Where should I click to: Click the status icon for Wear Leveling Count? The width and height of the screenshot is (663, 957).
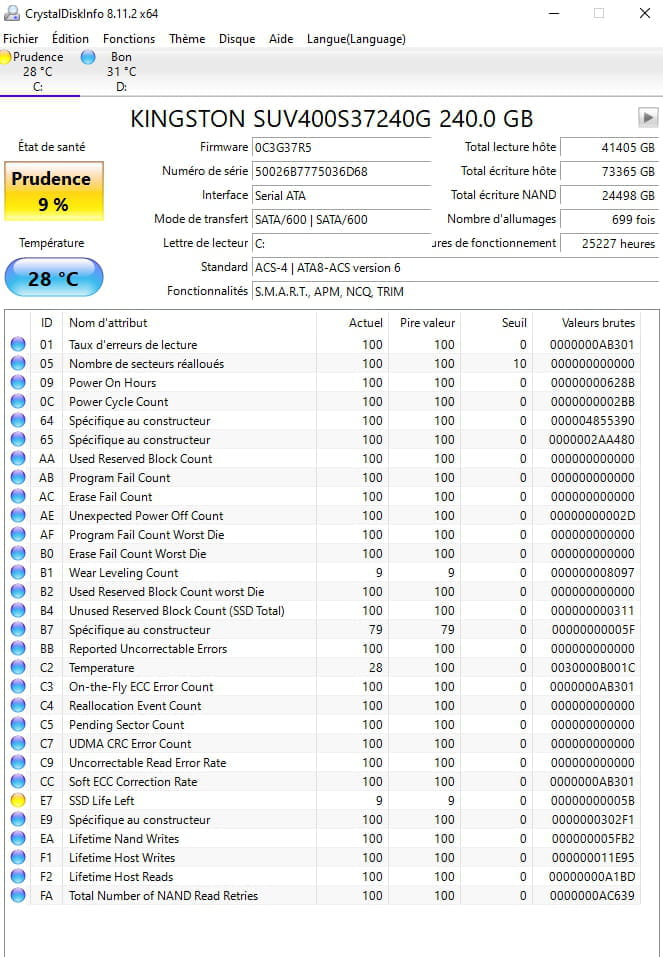tap(18, 572)
